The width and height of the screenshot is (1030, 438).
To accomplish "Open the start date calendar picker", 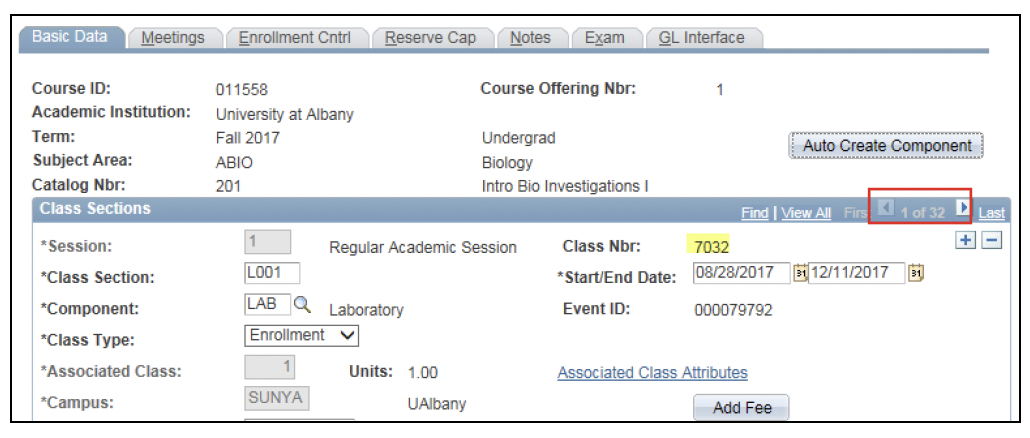I will coord(800,272).
